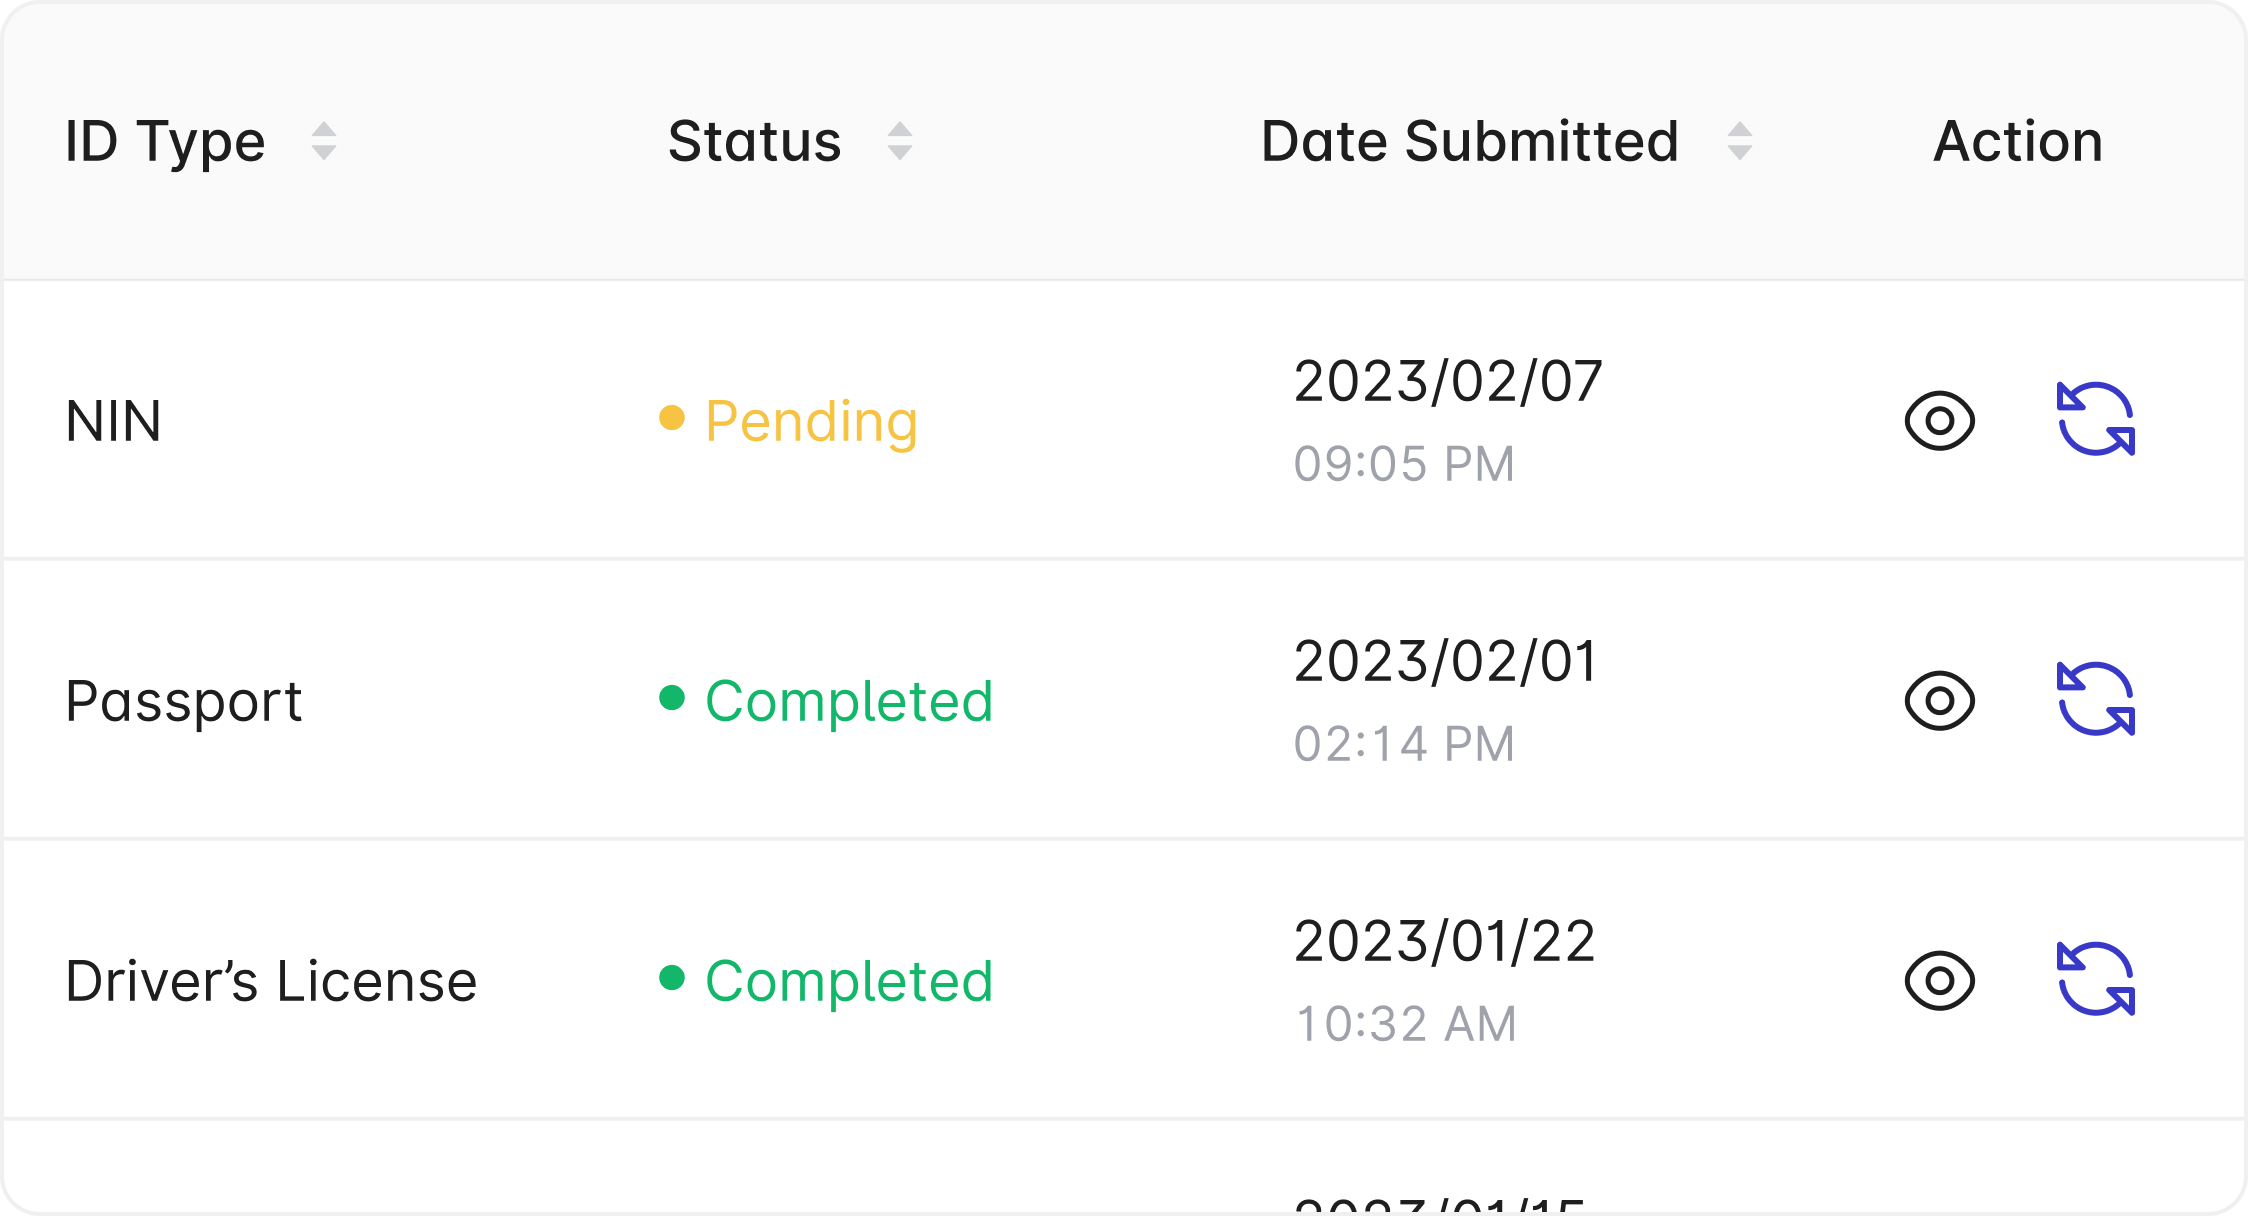Click Completed status for Driver's License
Screen dimensions: 2248x1216
tap(848, 981)
